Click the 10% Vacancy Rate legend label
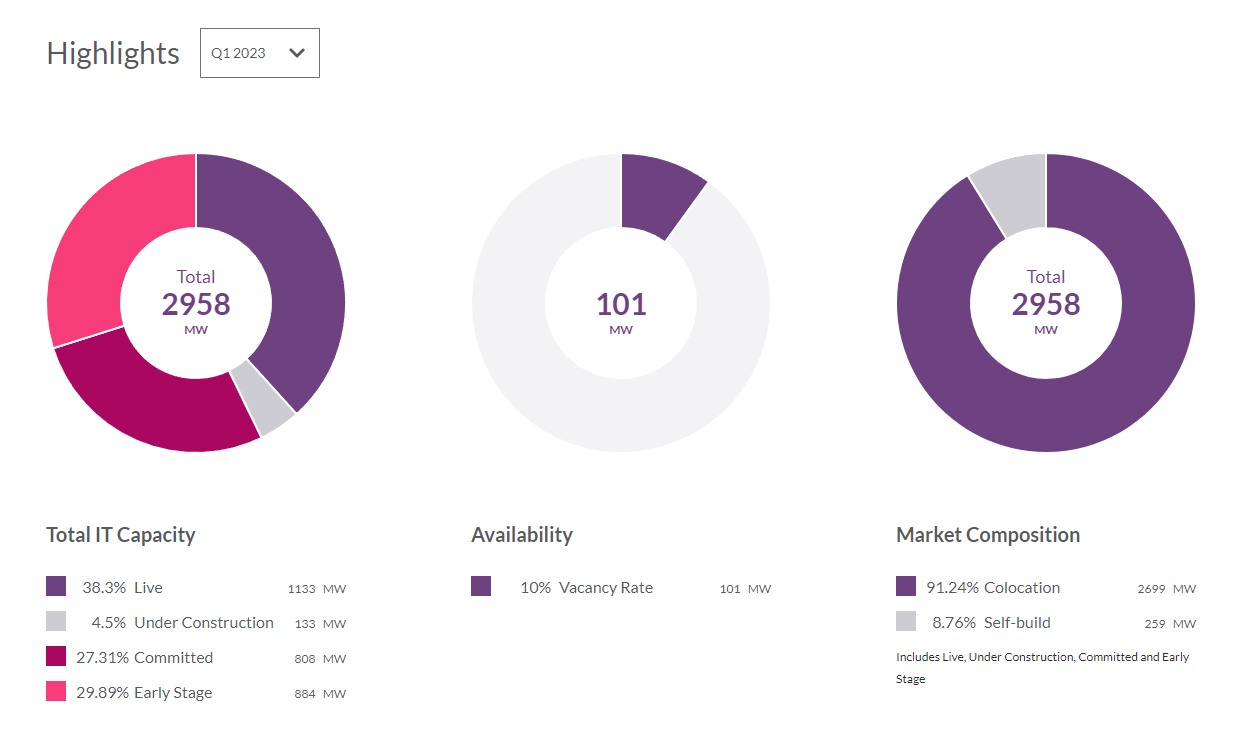Screen dimensions: 1253x740 (x=586, y=588)
